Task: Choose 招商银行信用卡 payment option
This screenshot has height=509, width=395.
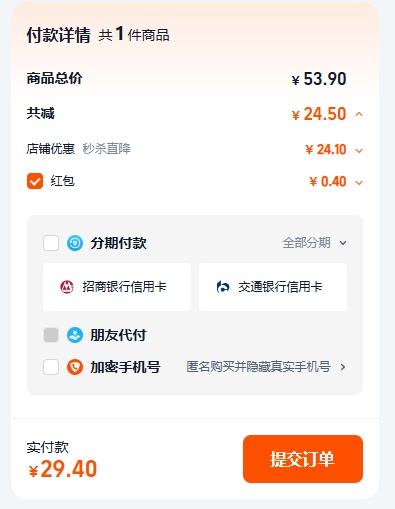Action: 117,287
